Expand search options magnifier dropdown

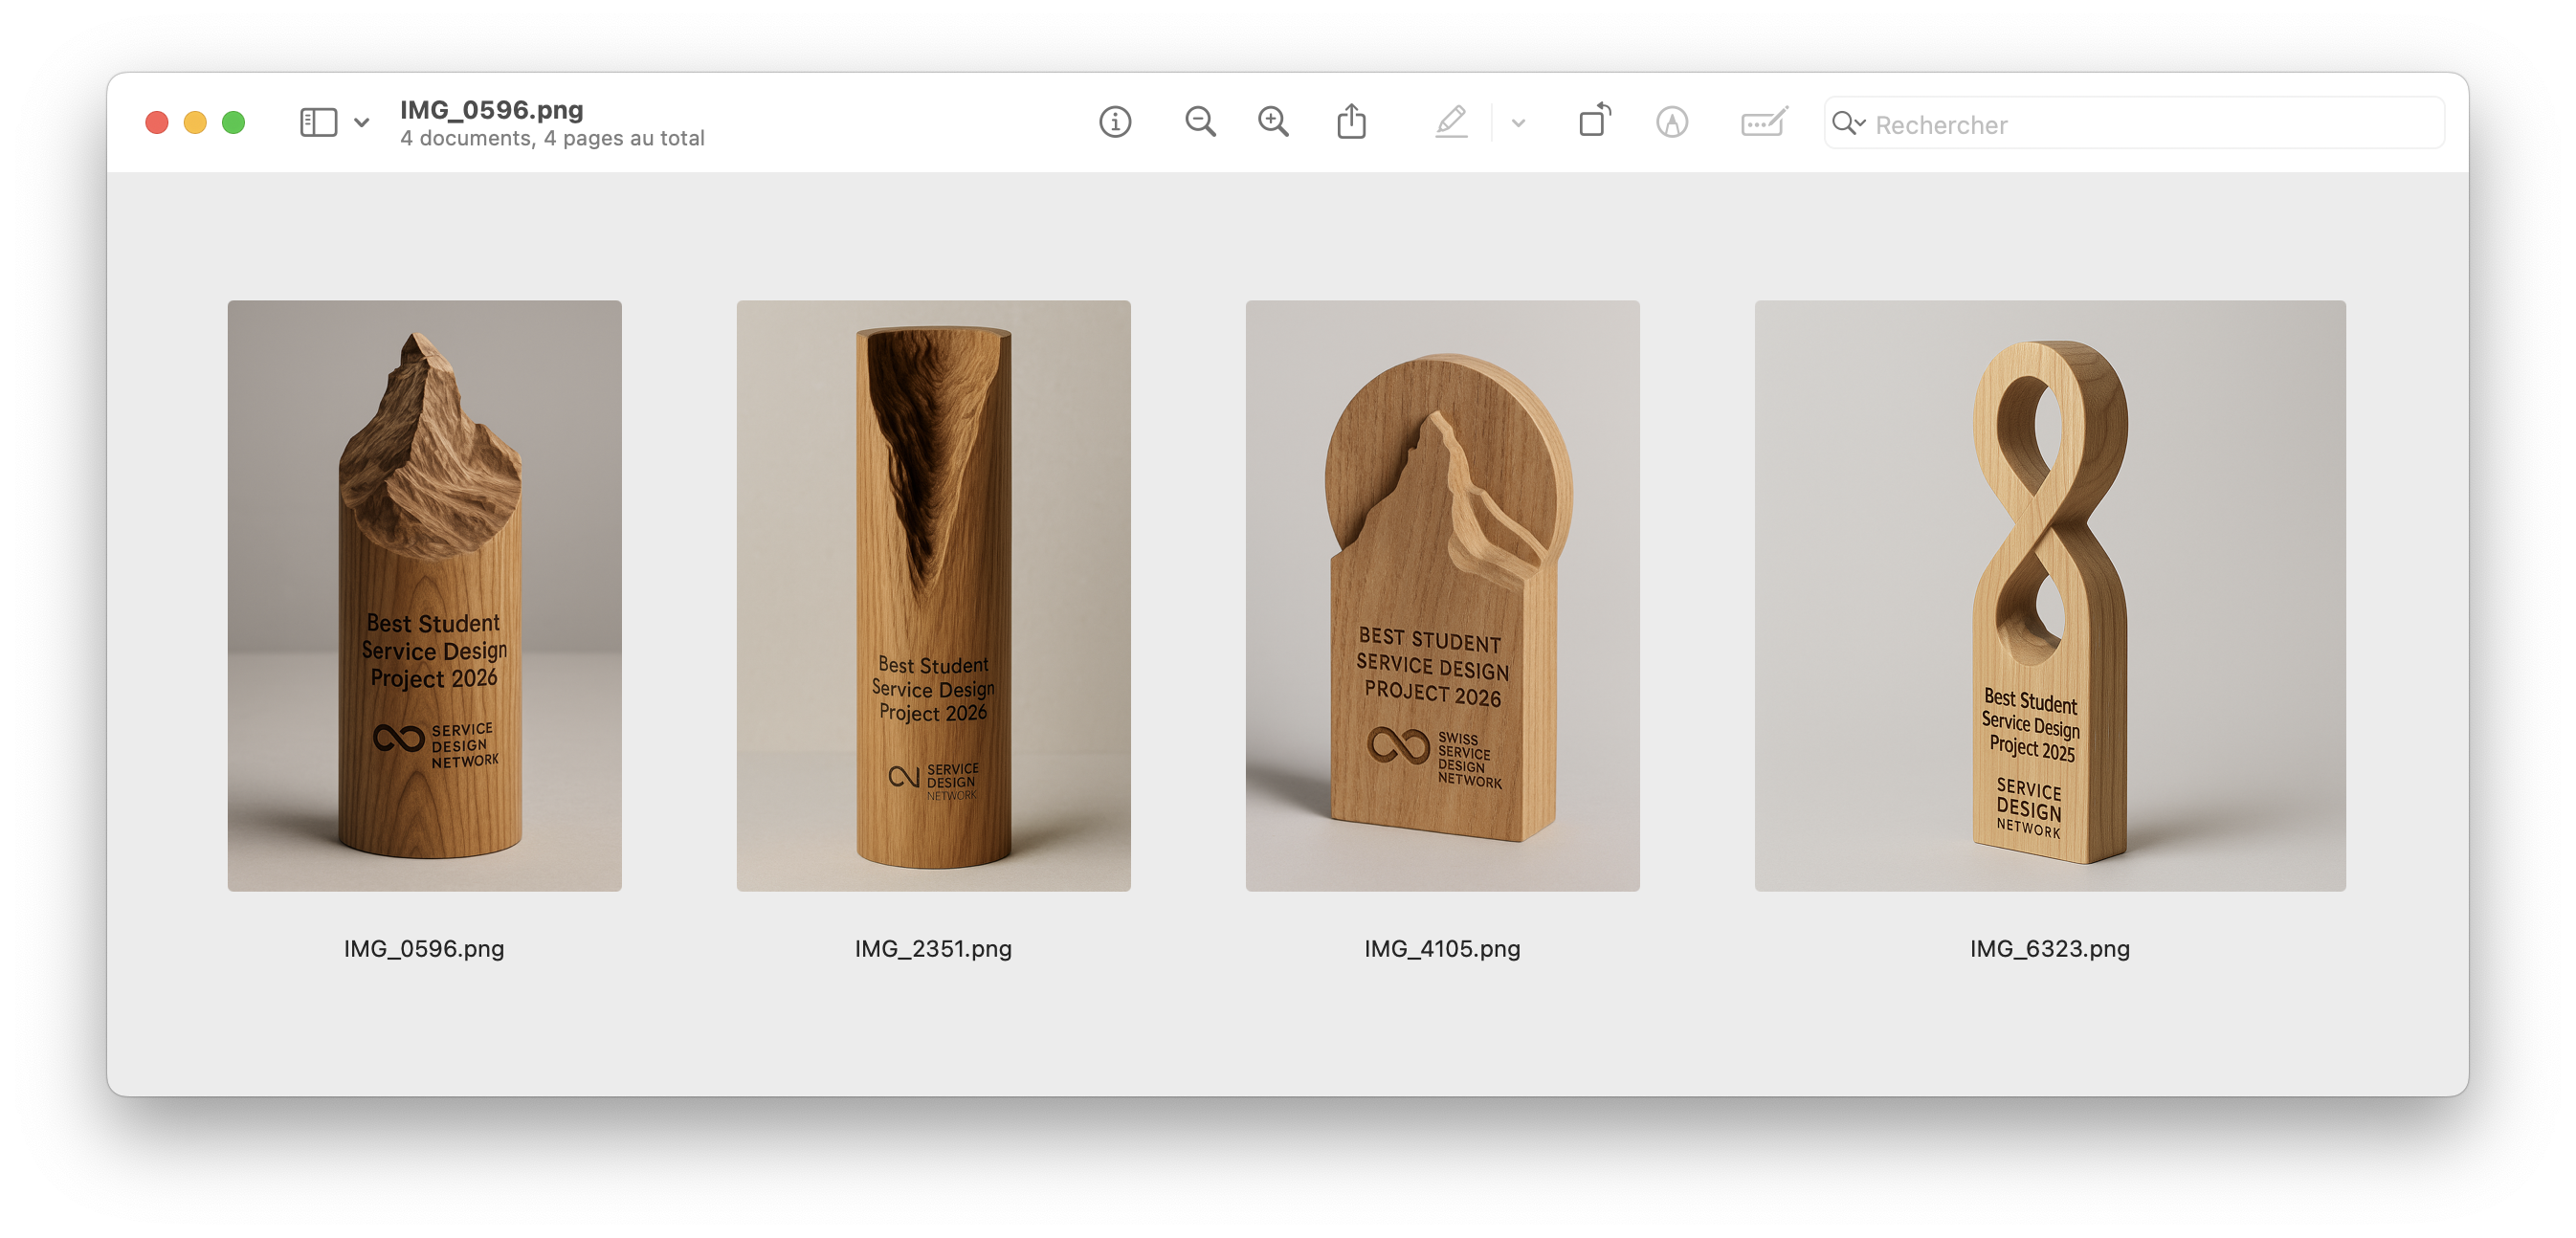[1849, 123]
